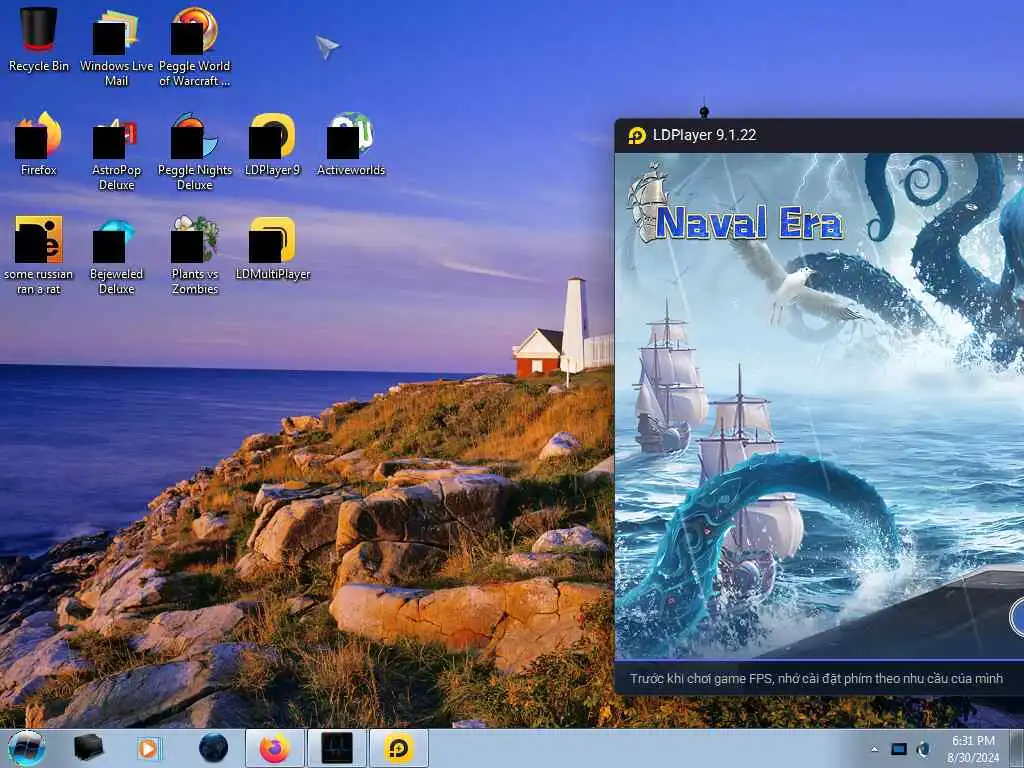Select the Activeworlds desktop icon

point(351,144)
